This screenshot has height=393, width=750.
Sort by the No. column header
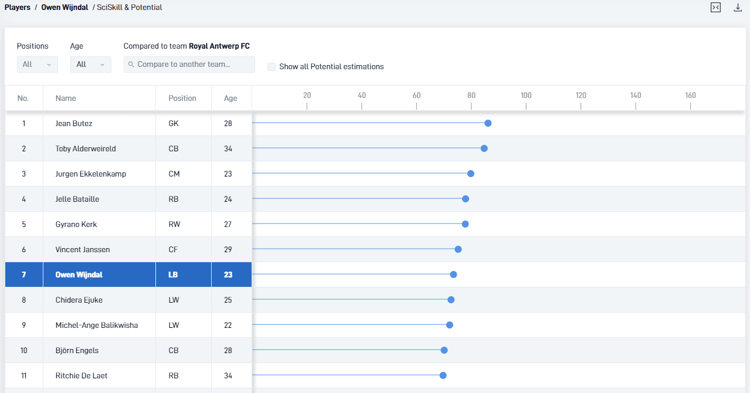[x=23, y=98]
